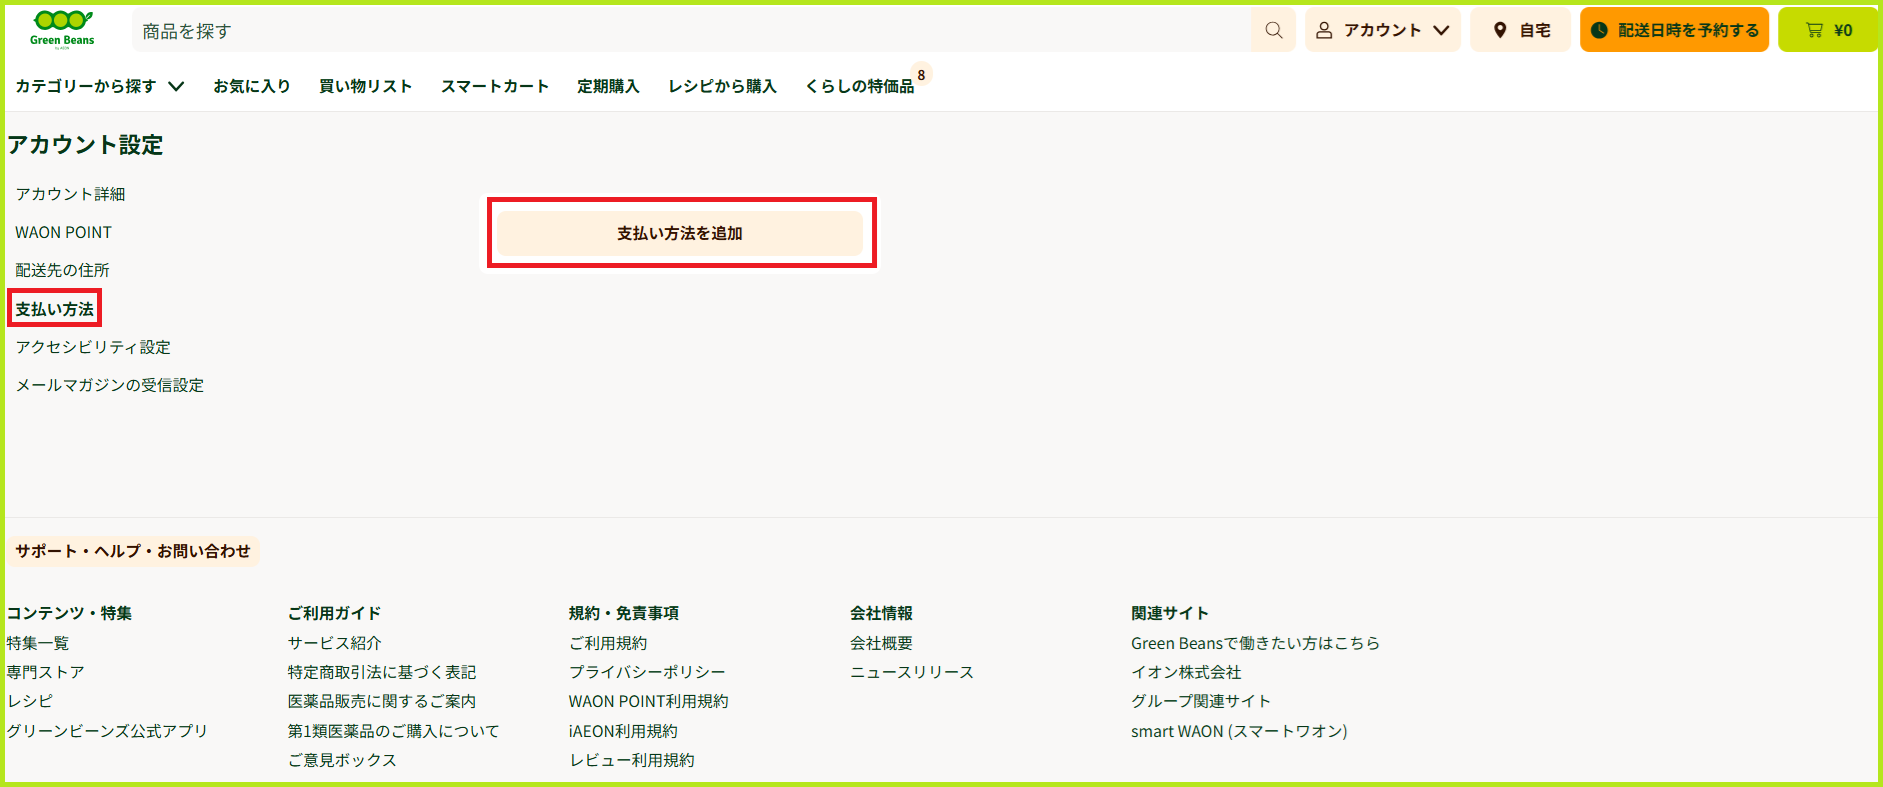Click the 会社情報 footer heading
The image size is (1883, 787).
[881, 613]
